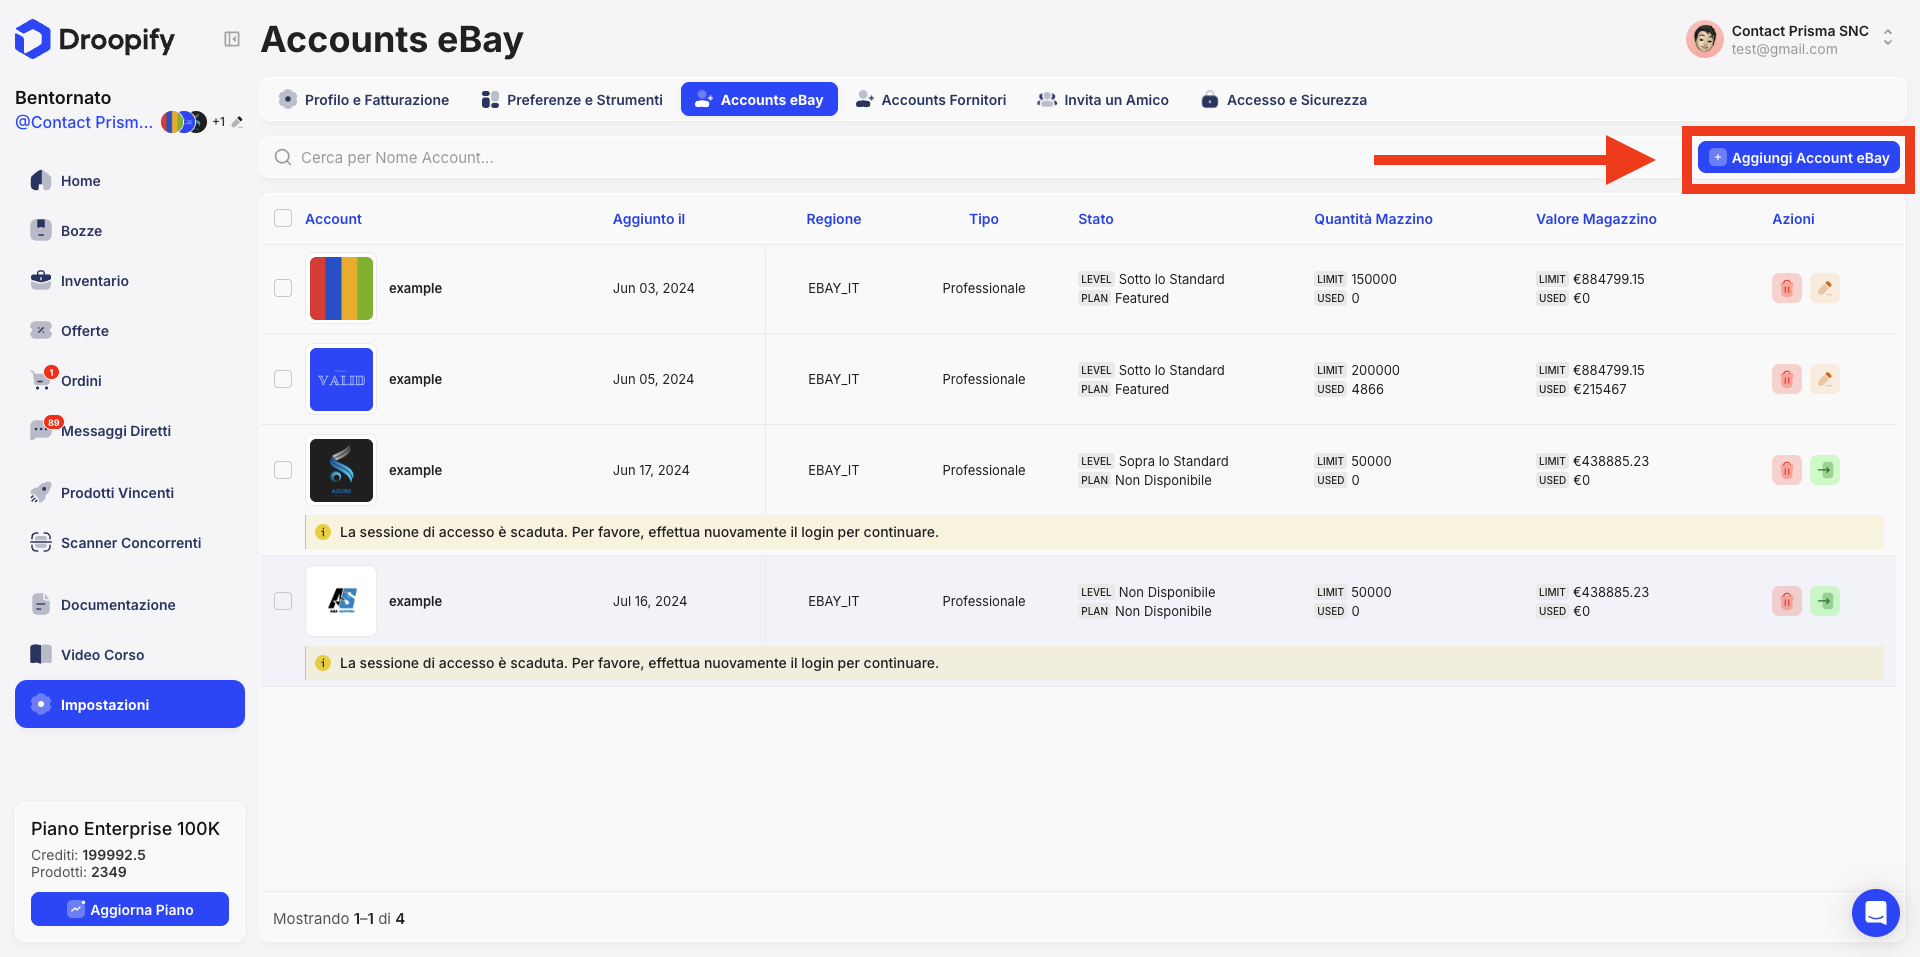Toggle the select-all checkbox in the table header
This screenshot has width=1920, height=957.
pos(283,219)
